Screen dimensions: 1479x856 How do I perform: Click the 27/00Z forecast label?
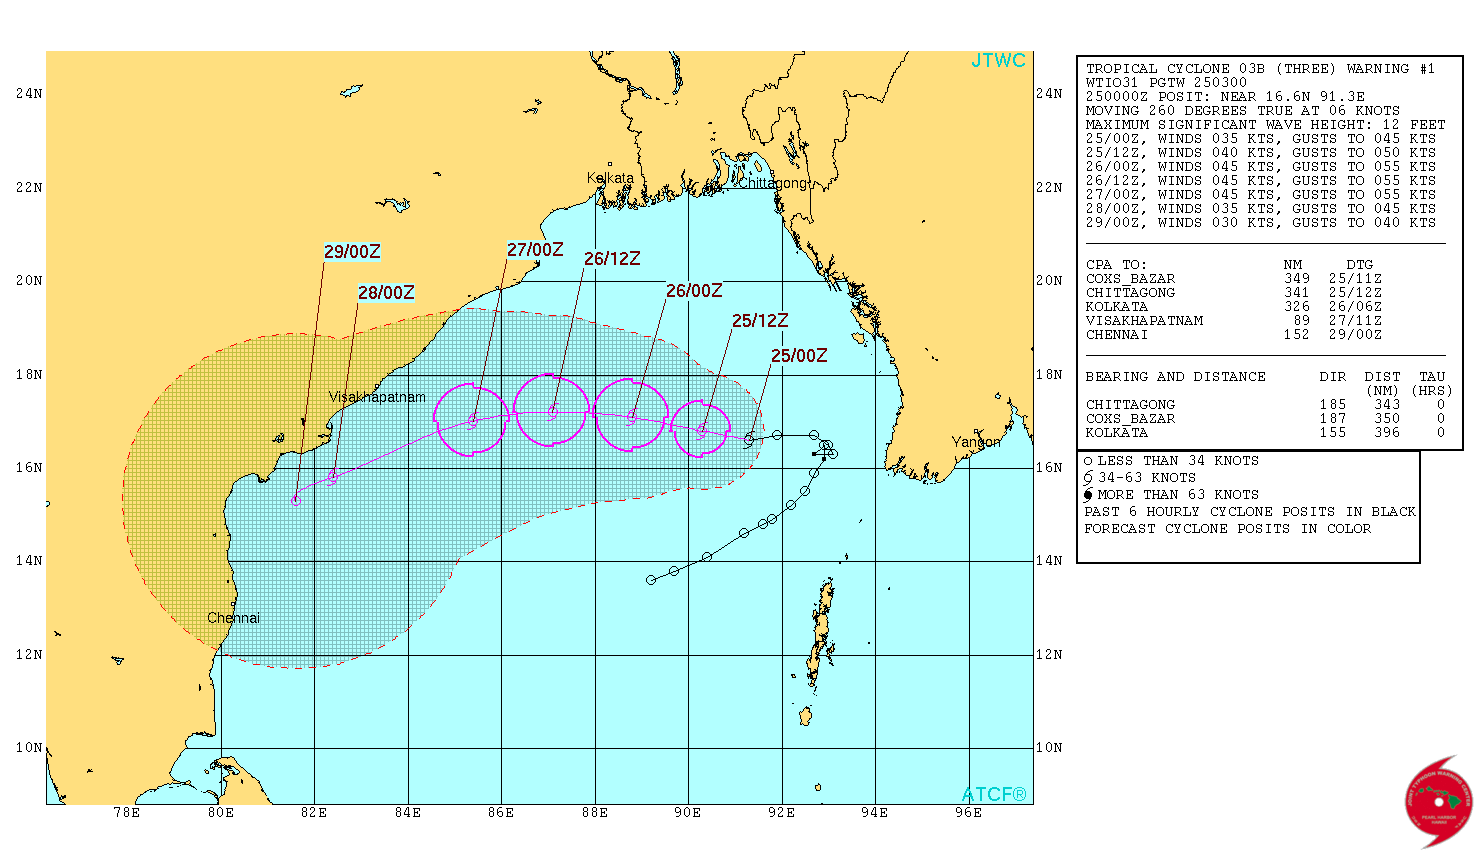pos(535,250)
